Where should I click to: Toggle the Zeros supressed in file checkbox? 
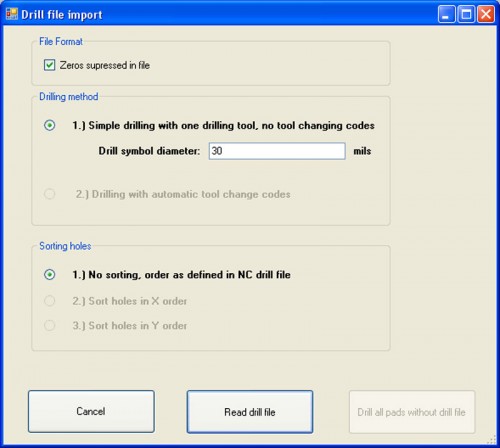click(49, 65)
